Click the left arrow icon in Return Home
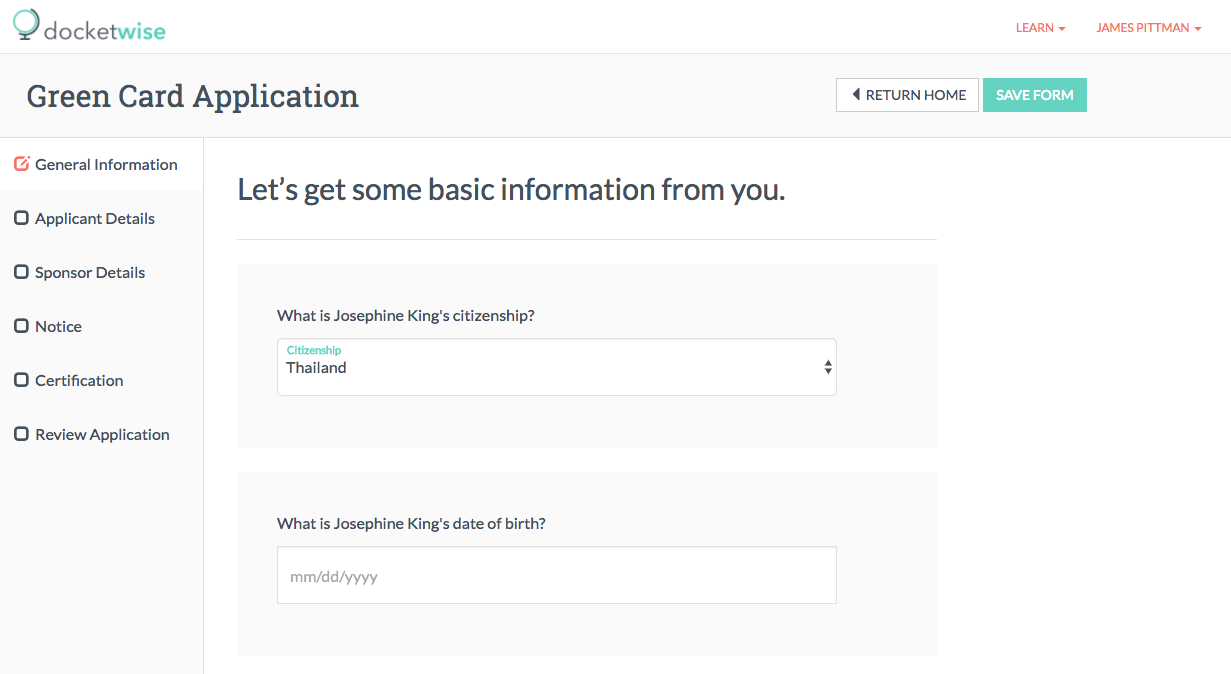The image size is (1231, 674). coord(856,95)
